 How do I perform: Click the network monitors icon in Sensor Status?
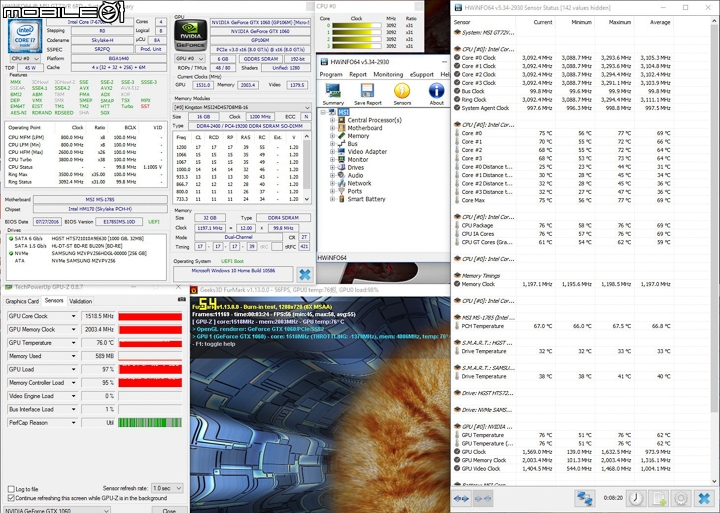pyautogui.click(x=585, y=498)
